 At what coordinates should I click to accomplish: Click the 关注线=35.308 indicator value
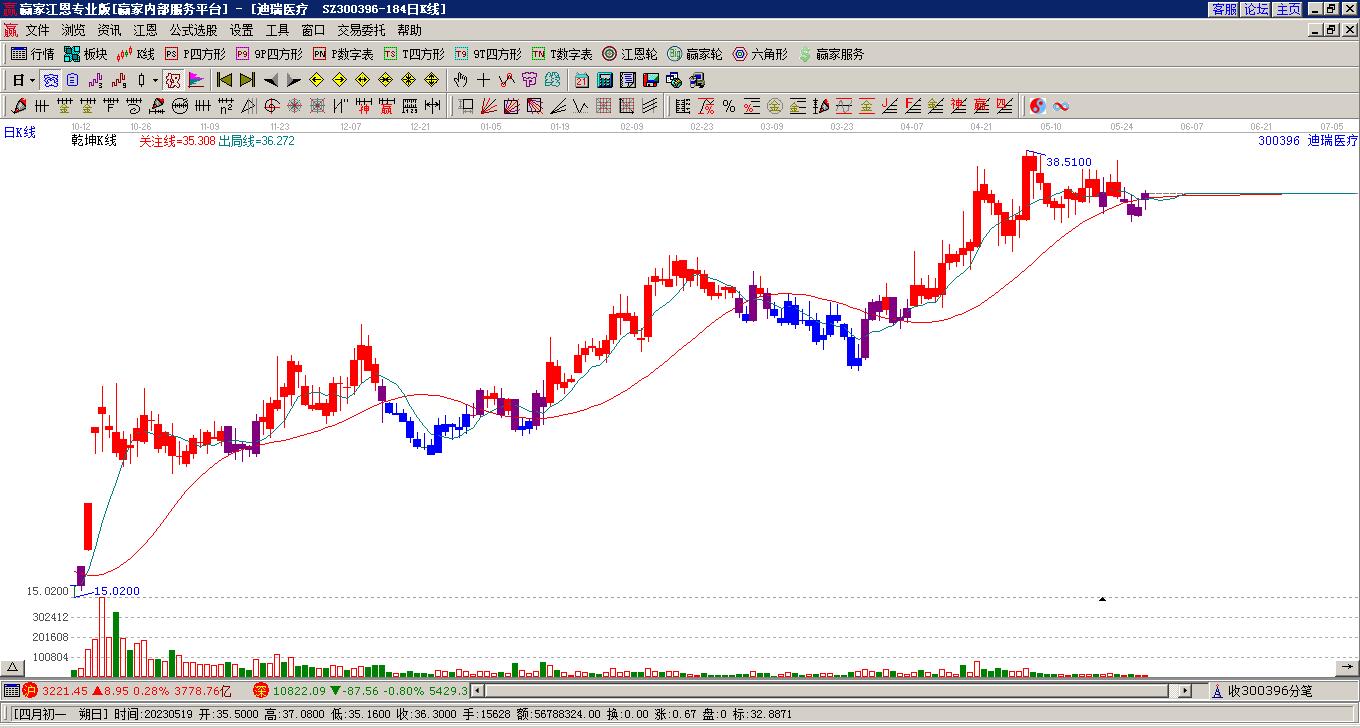click(x=177, y=141)
